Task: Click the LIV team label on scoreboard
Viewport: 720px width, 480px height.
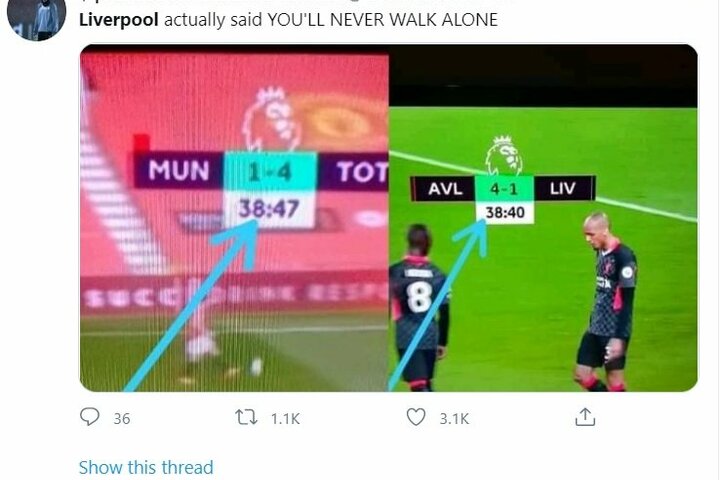Action: pyautogui.click(x=563, y=188)
